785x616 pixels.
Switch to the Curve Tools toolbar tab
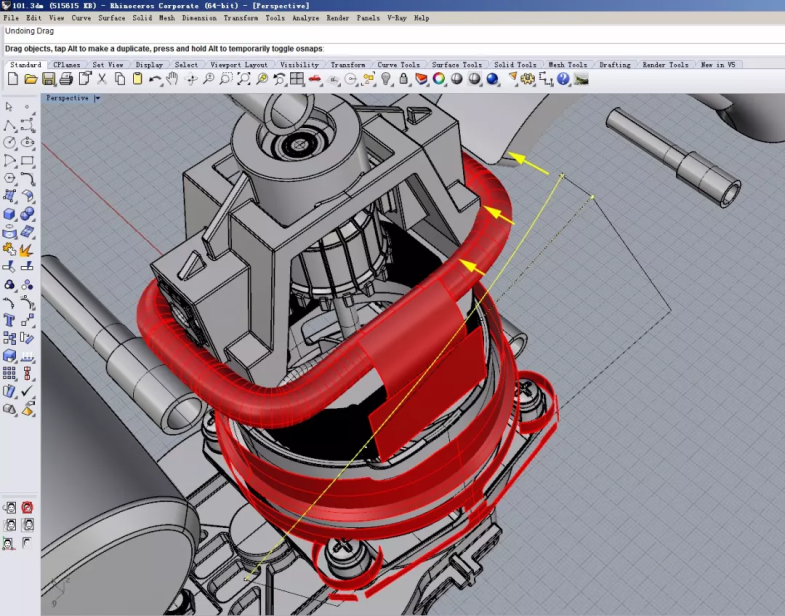point(397,65)
